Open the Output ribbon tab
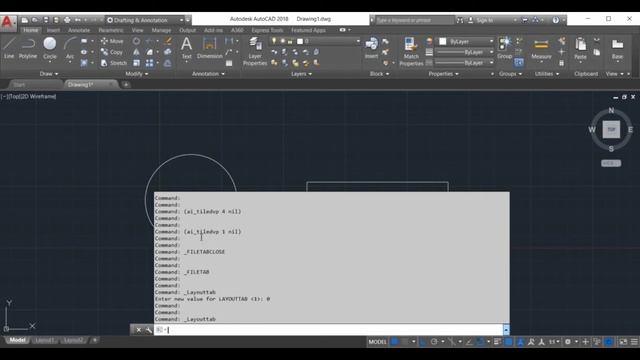Image resolution: width=640 pixels, height=360 pixels. tap(187, 30)
